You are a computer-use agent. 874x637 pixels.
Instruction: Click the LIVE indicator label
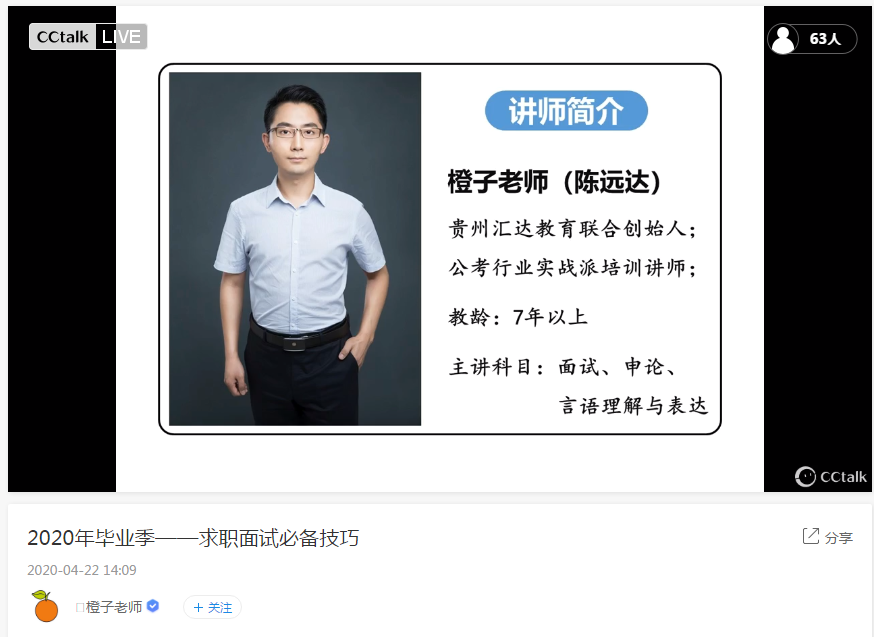pyautogui.click(x=121, y=37)
